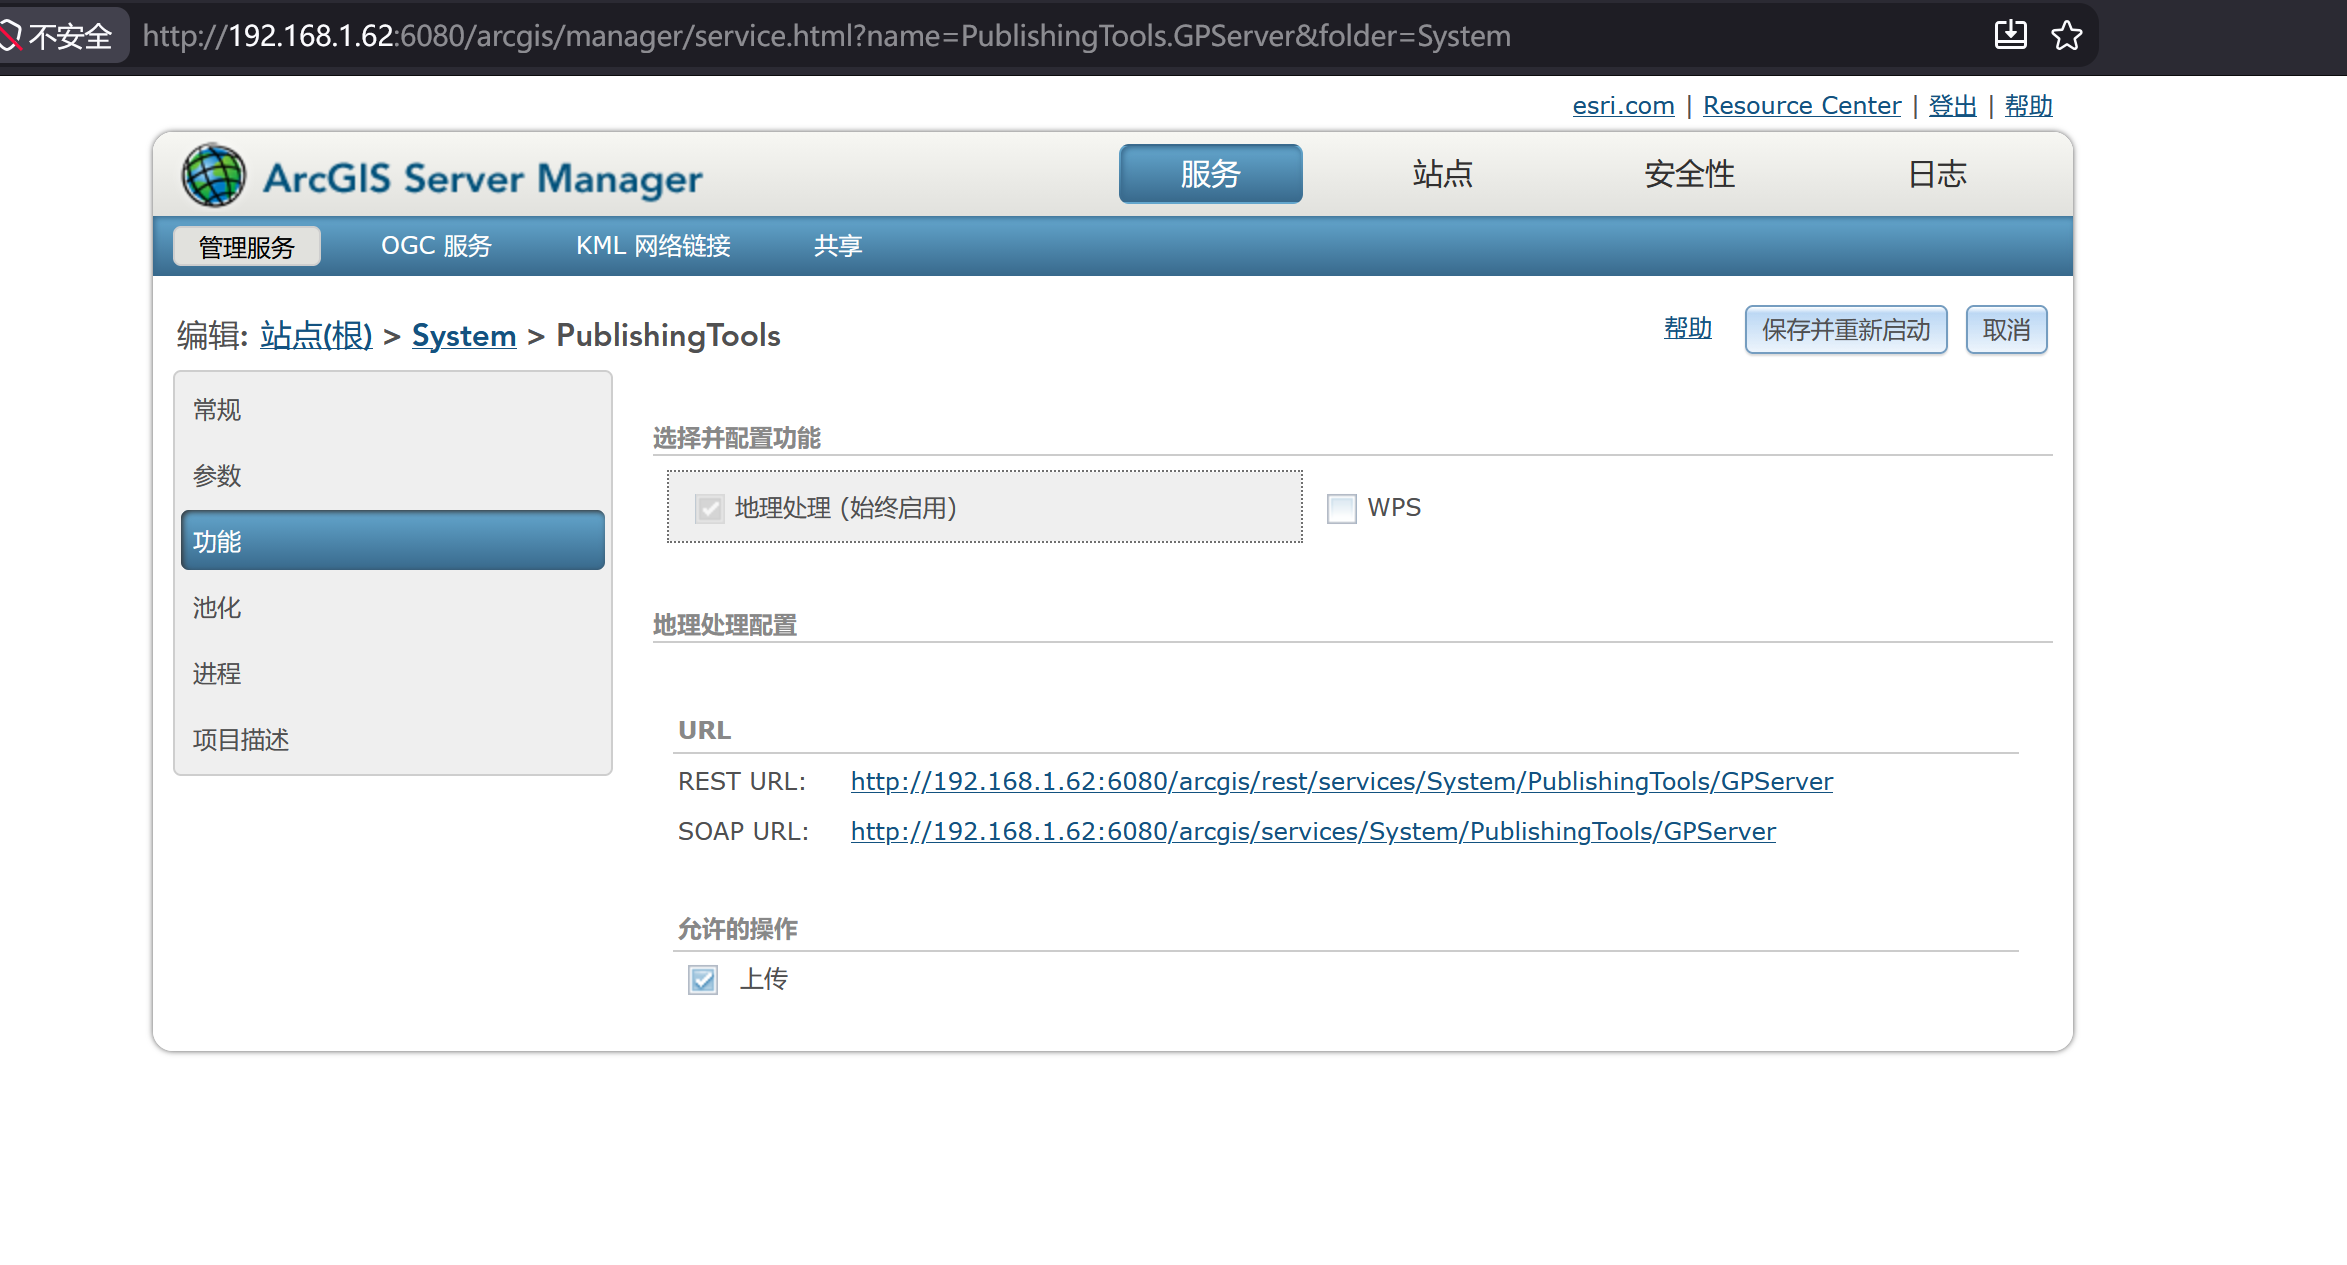2347x1265 pixels.
Task: Select 功能 in the side panel
Action: coord(392,541)
